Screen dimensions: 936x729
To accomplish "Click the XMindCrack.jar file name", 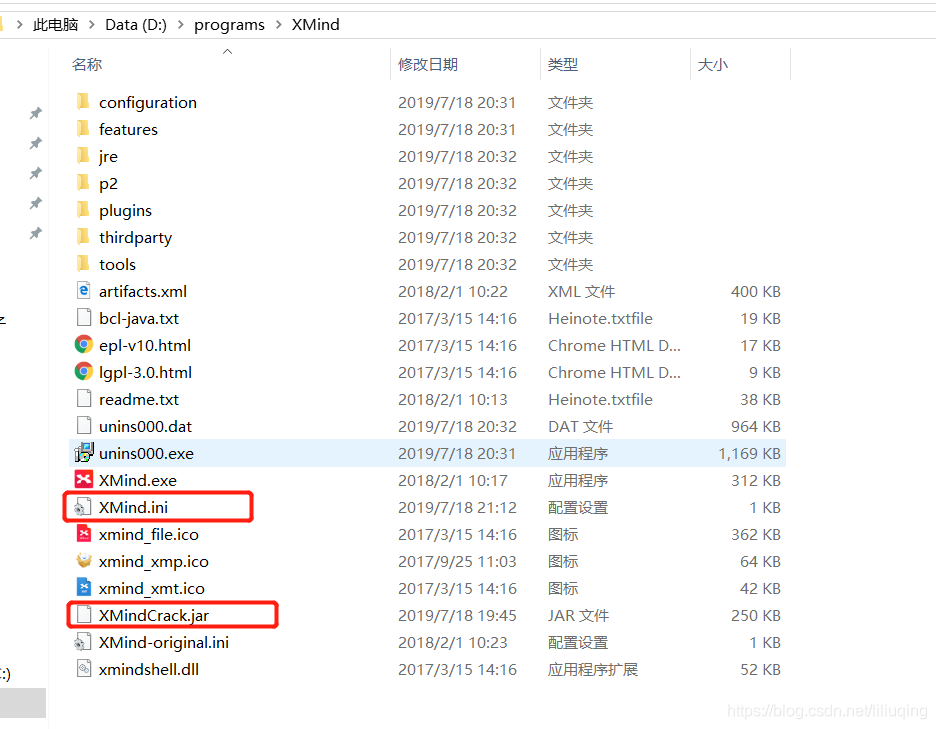I will 154,615.
